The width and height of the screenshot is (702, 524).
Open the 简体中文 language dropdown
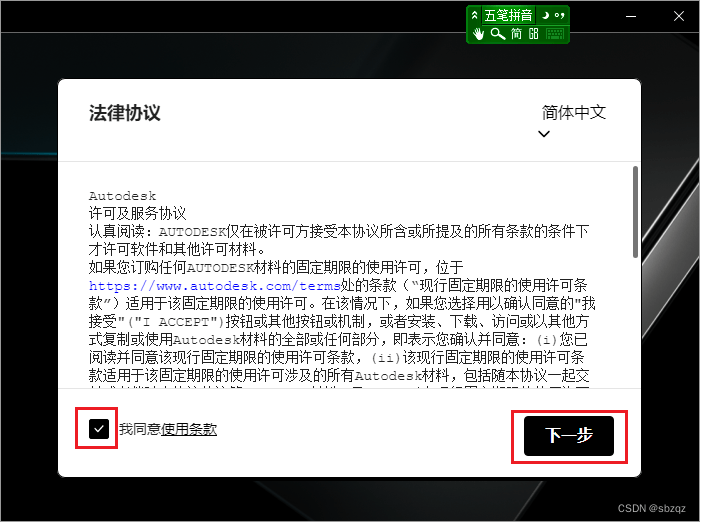(x=576, y=113)
